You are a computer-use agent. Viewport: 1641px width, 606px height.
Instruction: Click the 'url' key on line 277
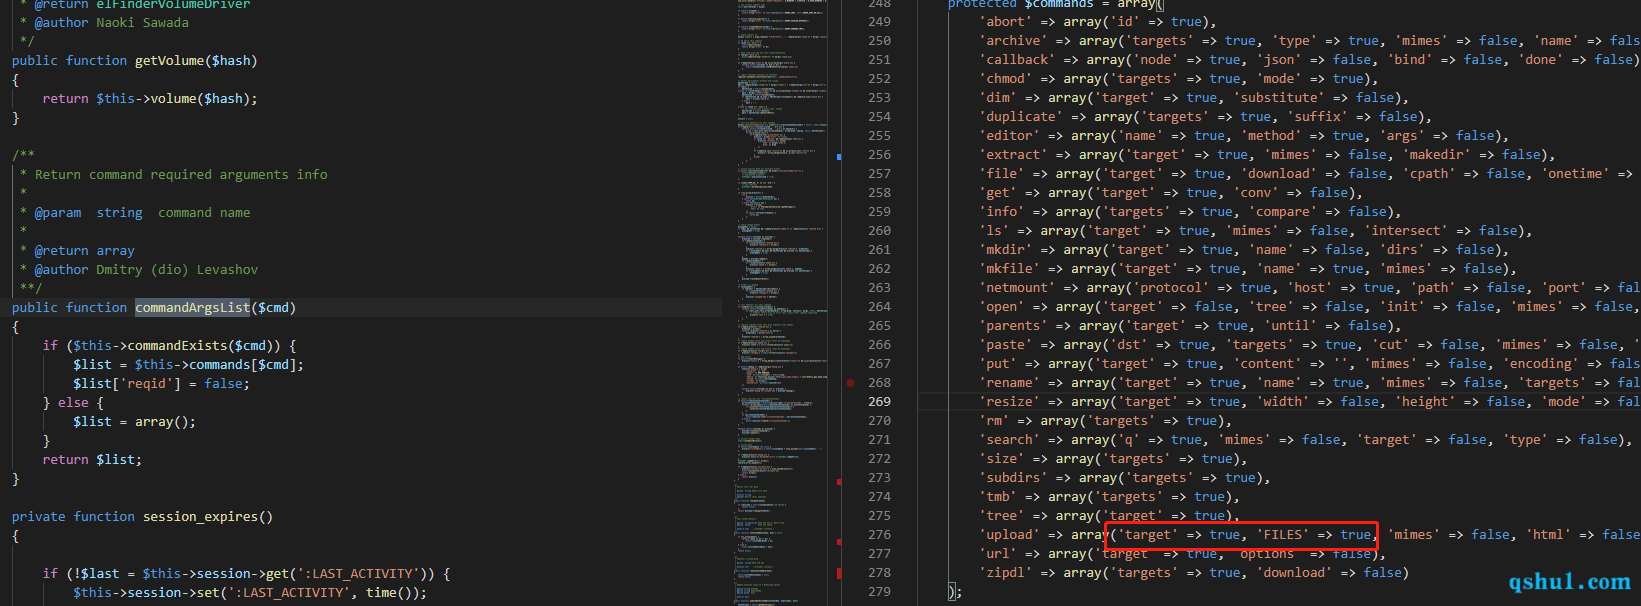click(x=998, y=554)
